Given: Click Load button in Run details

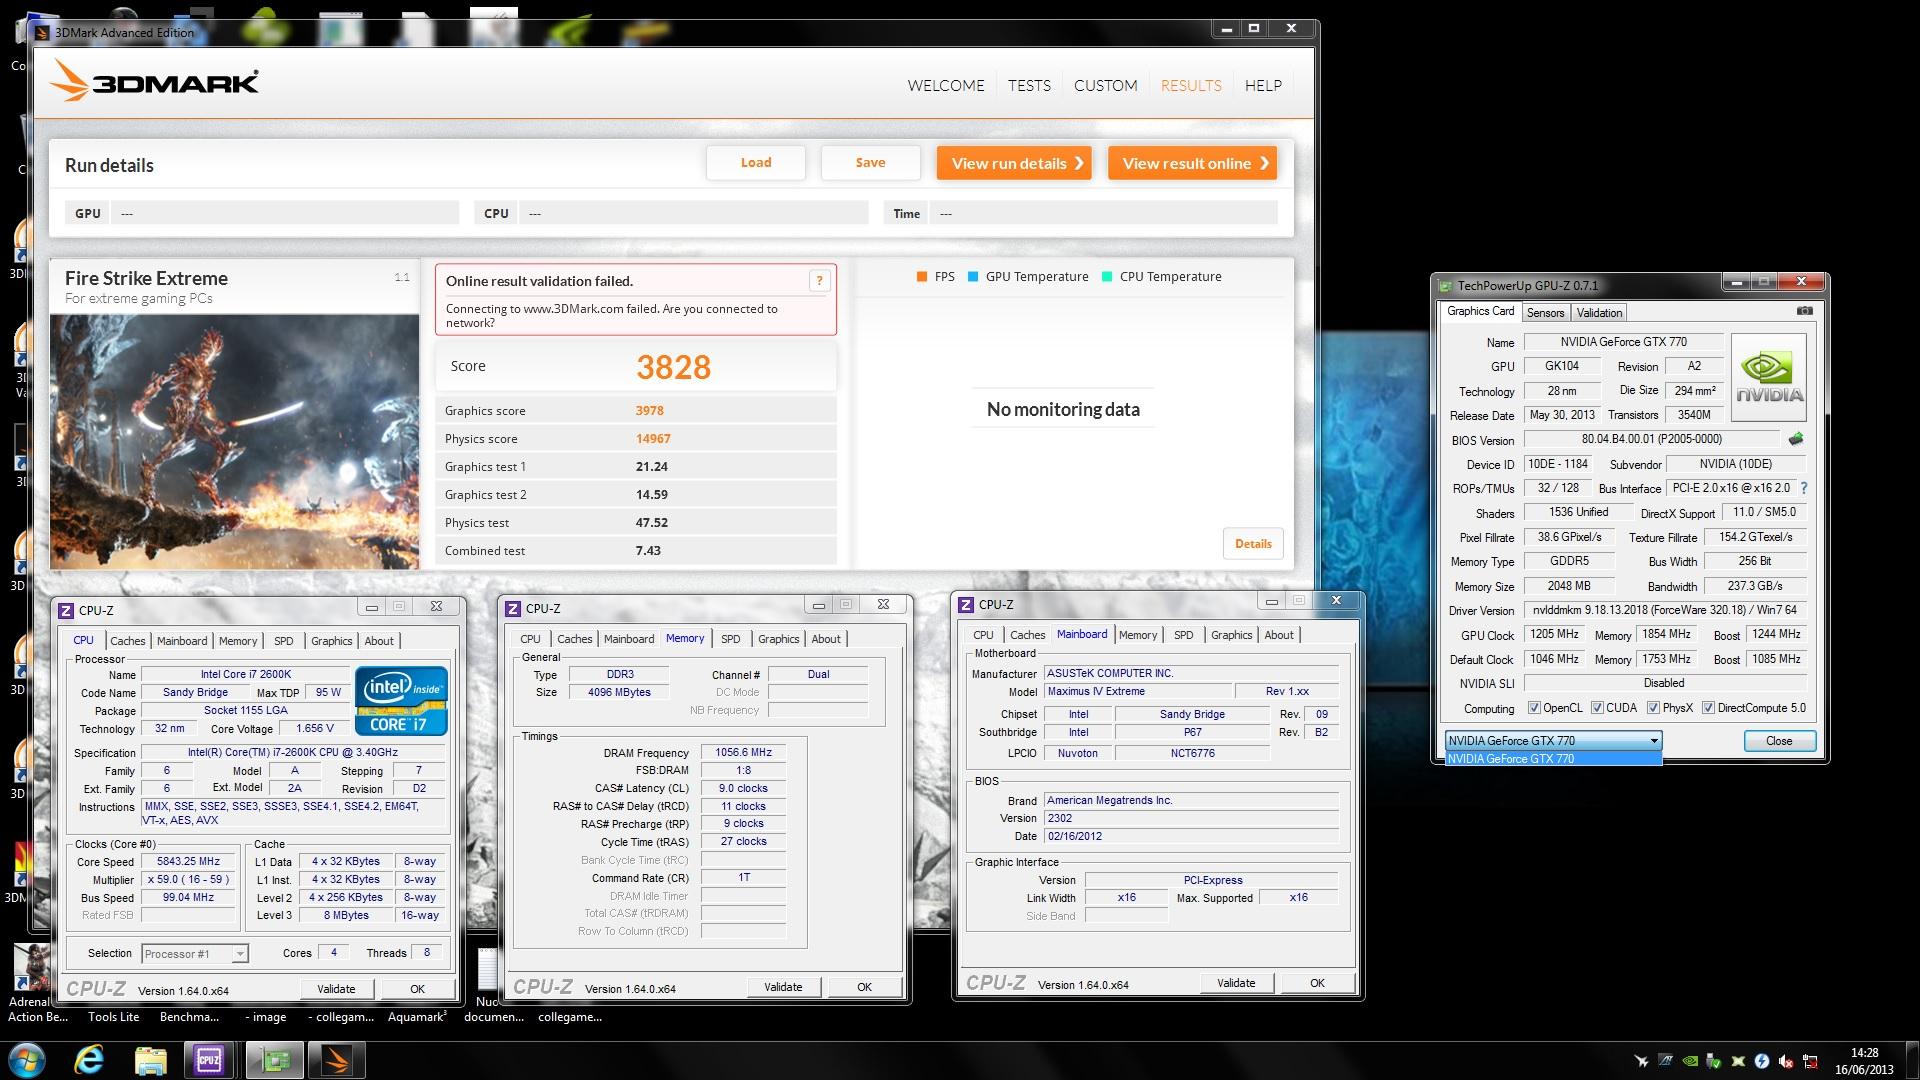Looking at the screenshot, I should tap(756, 163).
